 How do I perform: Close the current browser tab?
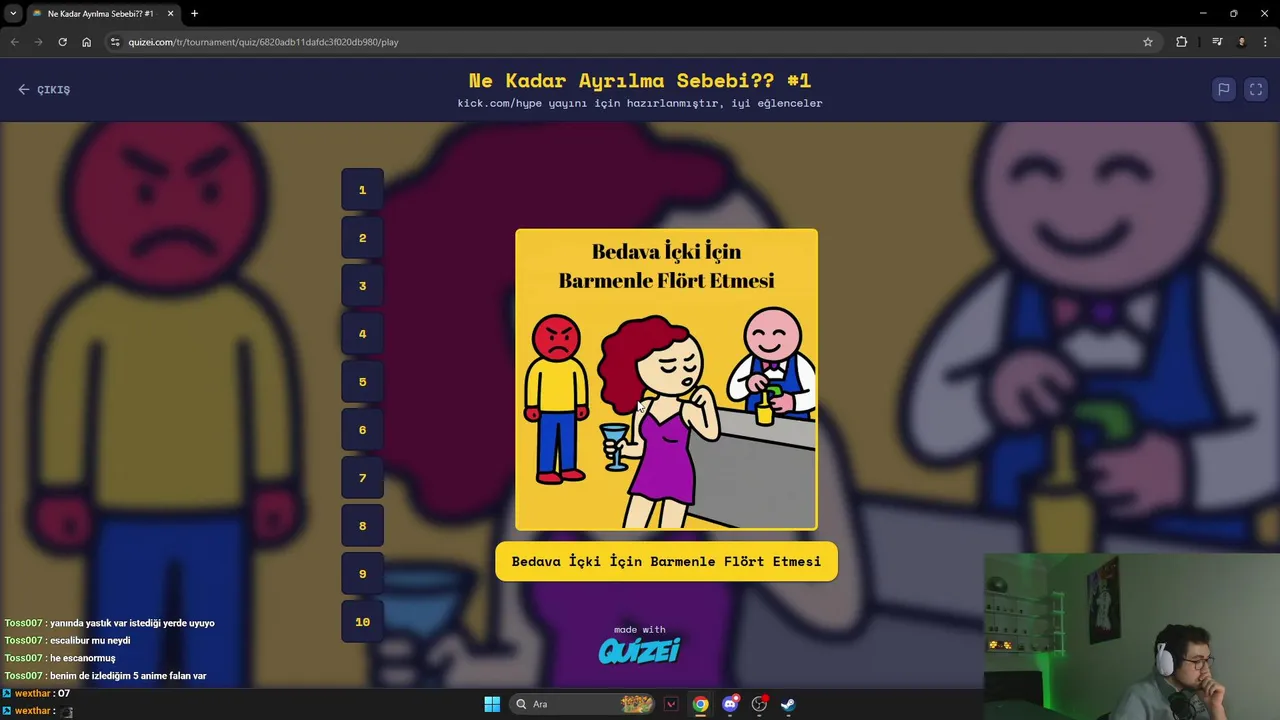point(170,14)
